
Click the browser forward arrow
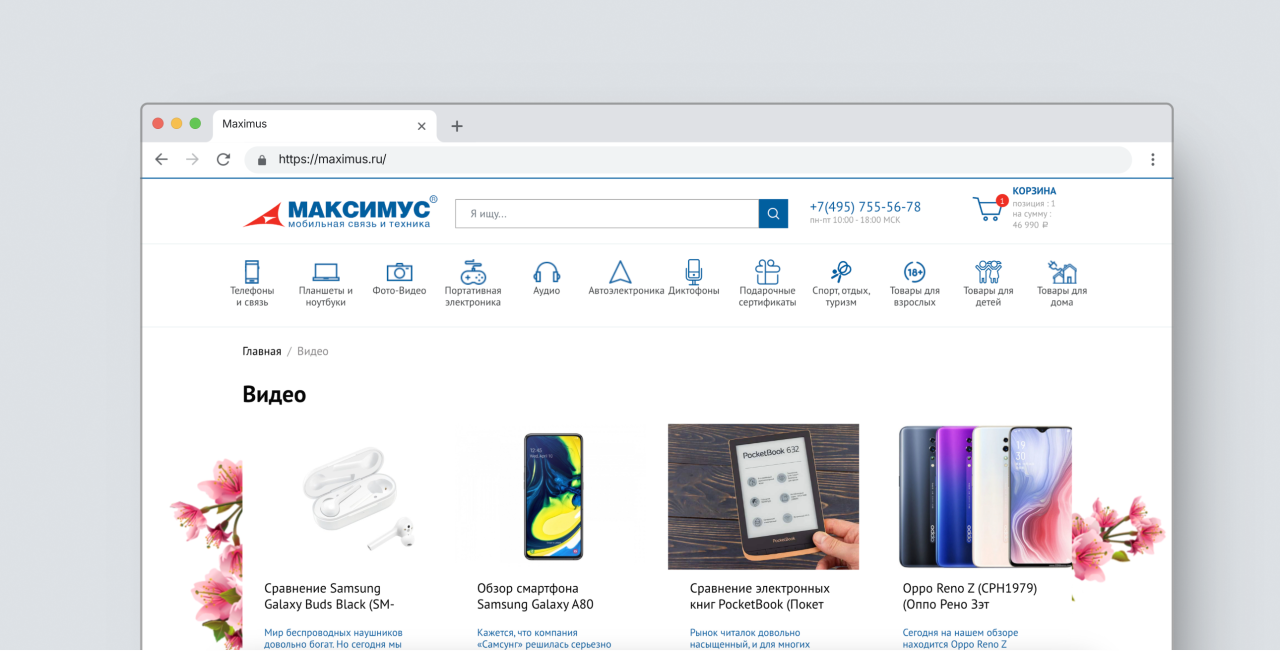192,159
